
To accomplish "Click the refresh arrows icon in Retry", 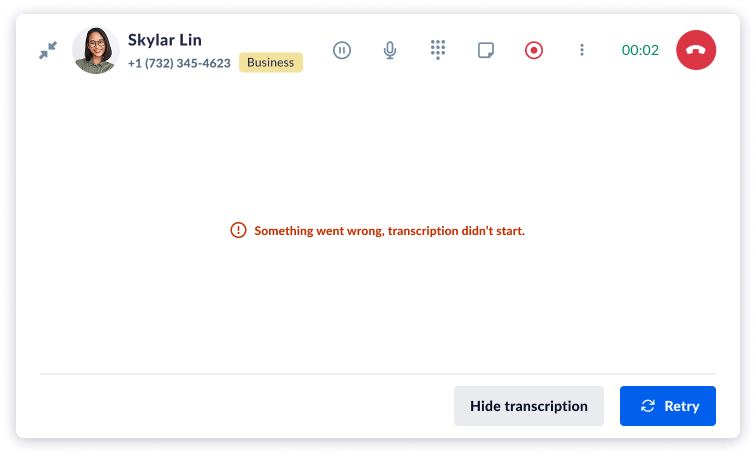I will click(648, 406).
